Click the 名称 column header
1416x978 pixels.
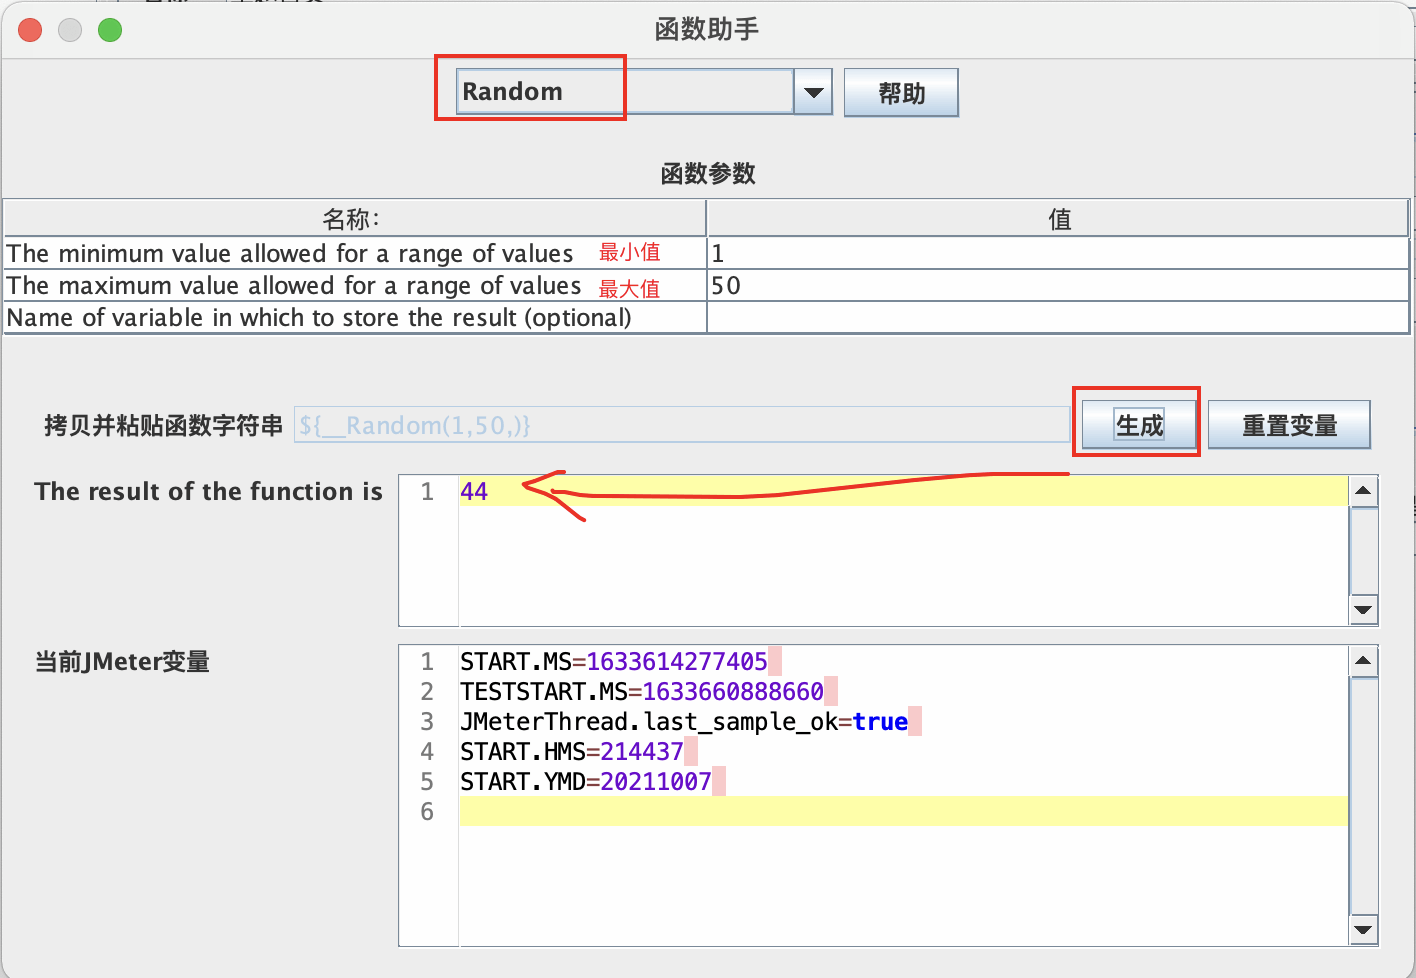coord(355,219)
